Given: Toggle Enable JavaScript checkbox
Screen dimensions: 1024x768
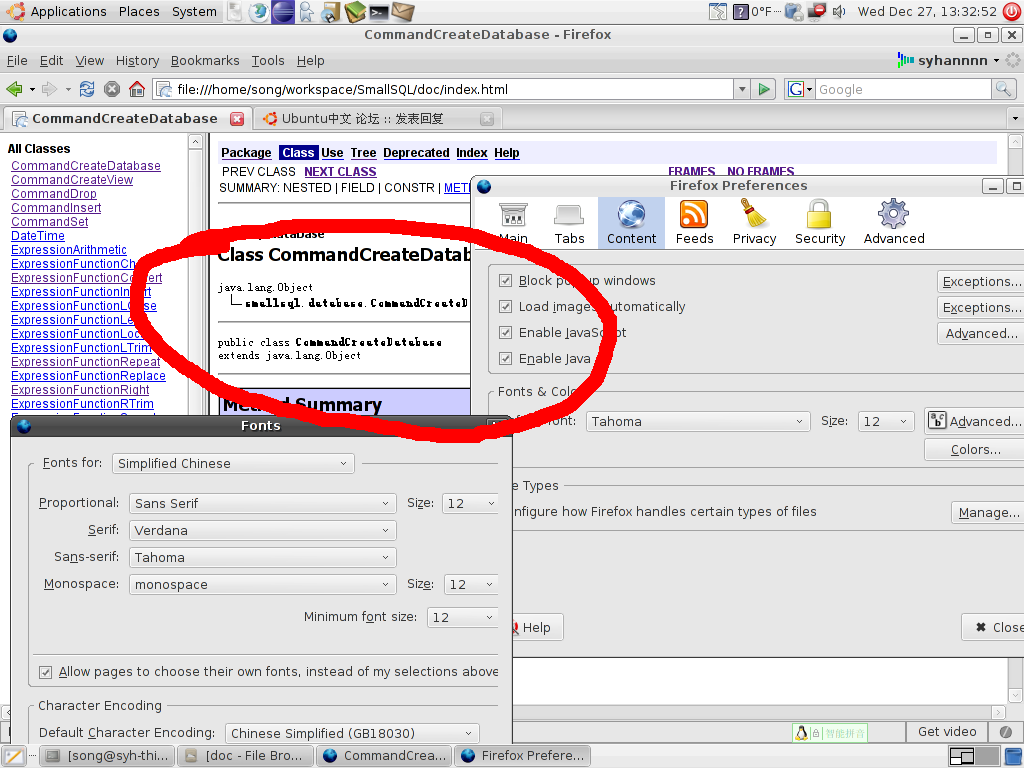Looking at the screenshot, I should coord(505,332).
